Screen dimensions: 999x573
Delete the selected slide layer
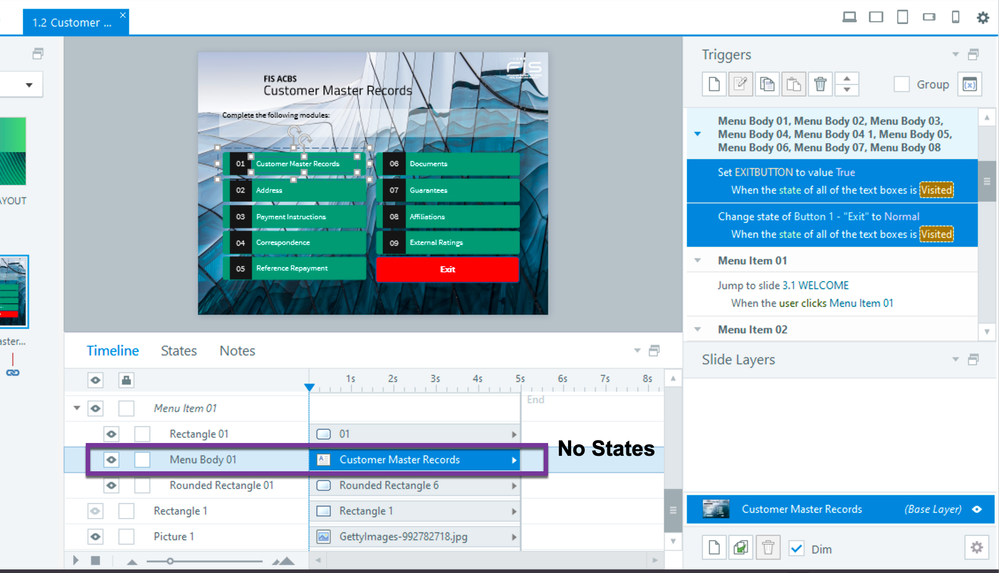click(x=768, y=548)
